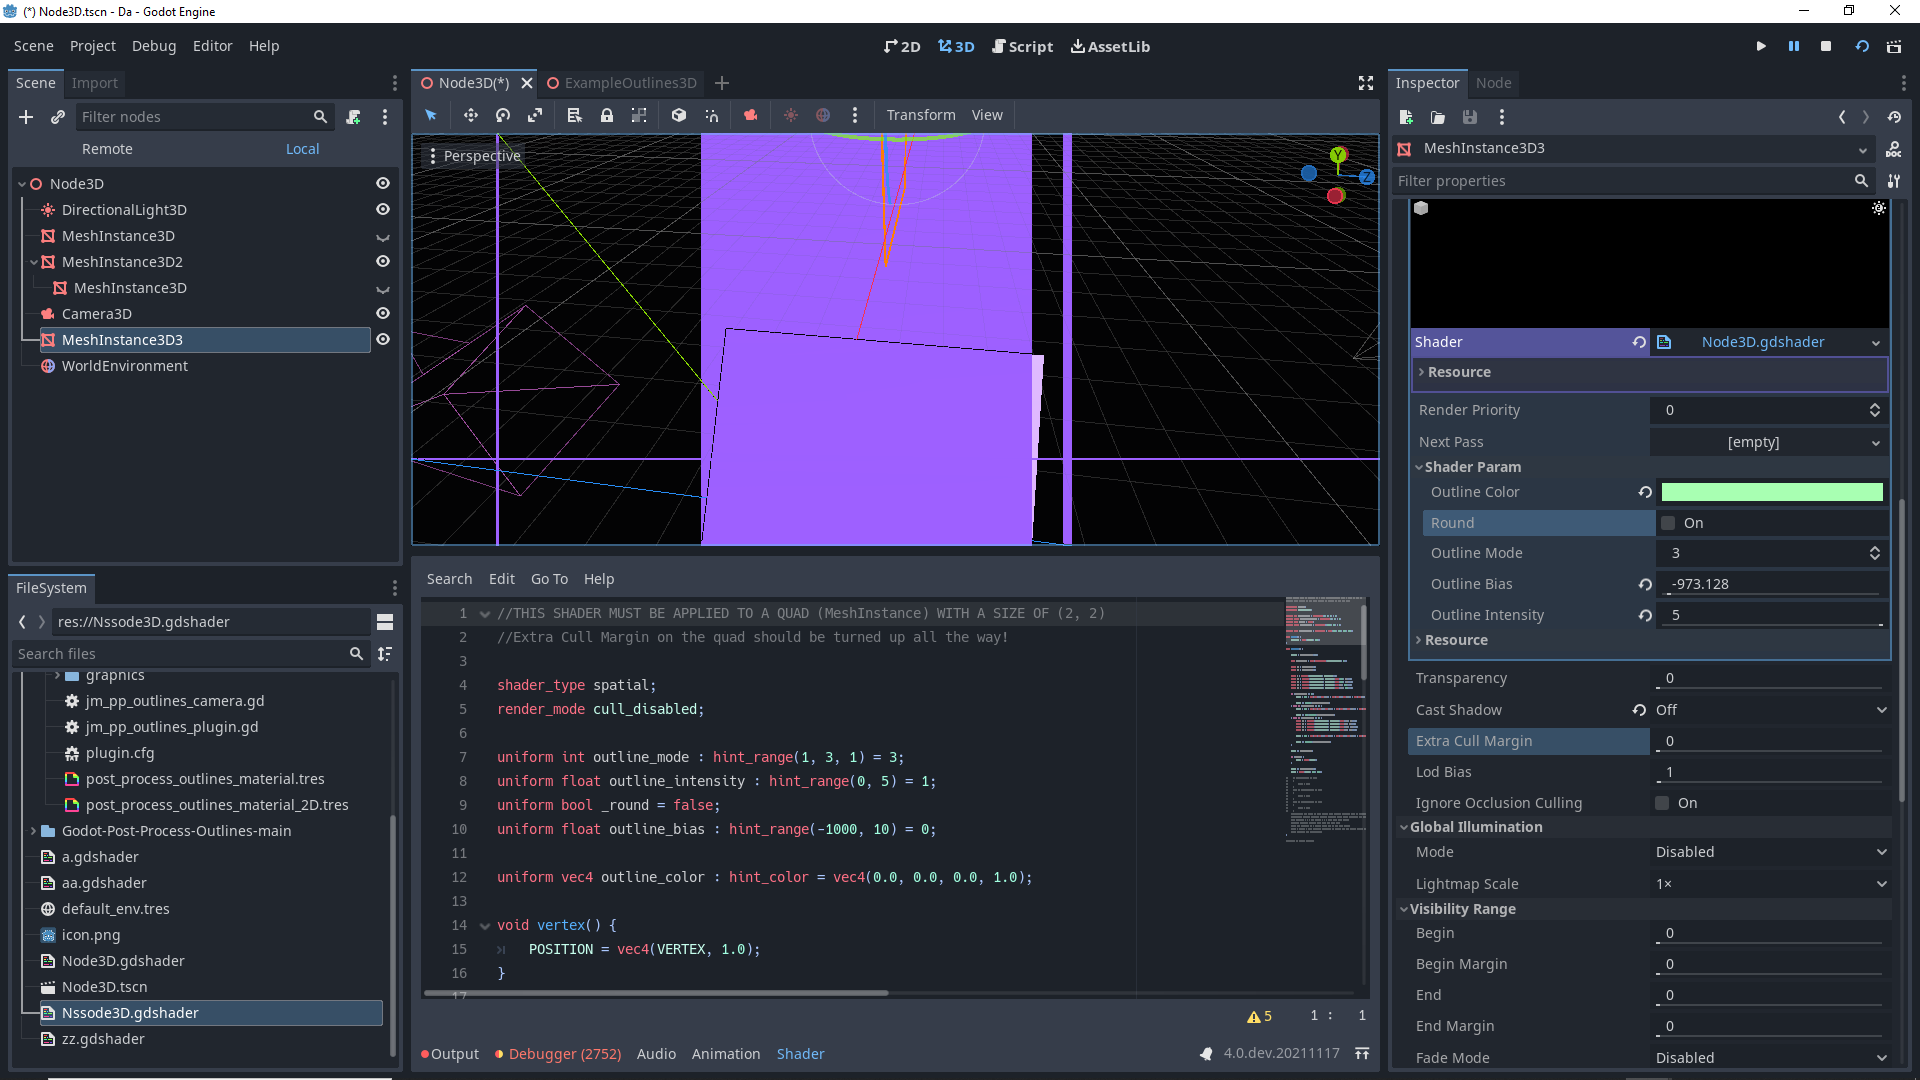Click the Filter properties search field

point(1630,181)
